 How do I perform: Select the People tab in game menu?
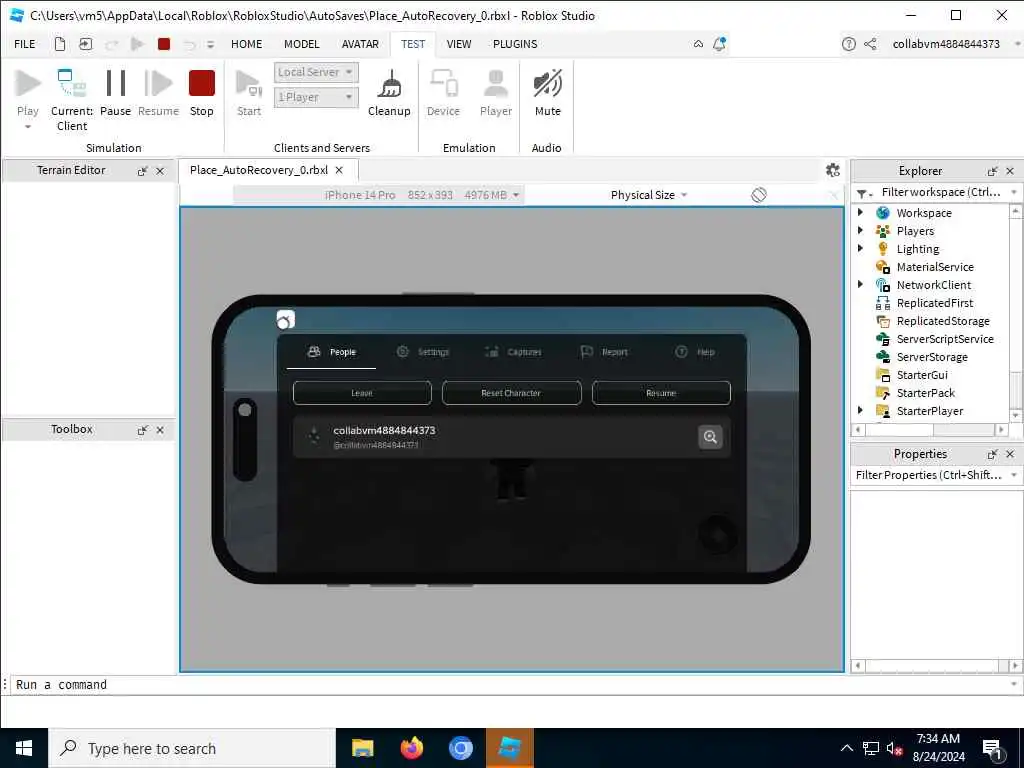(331, 352)
